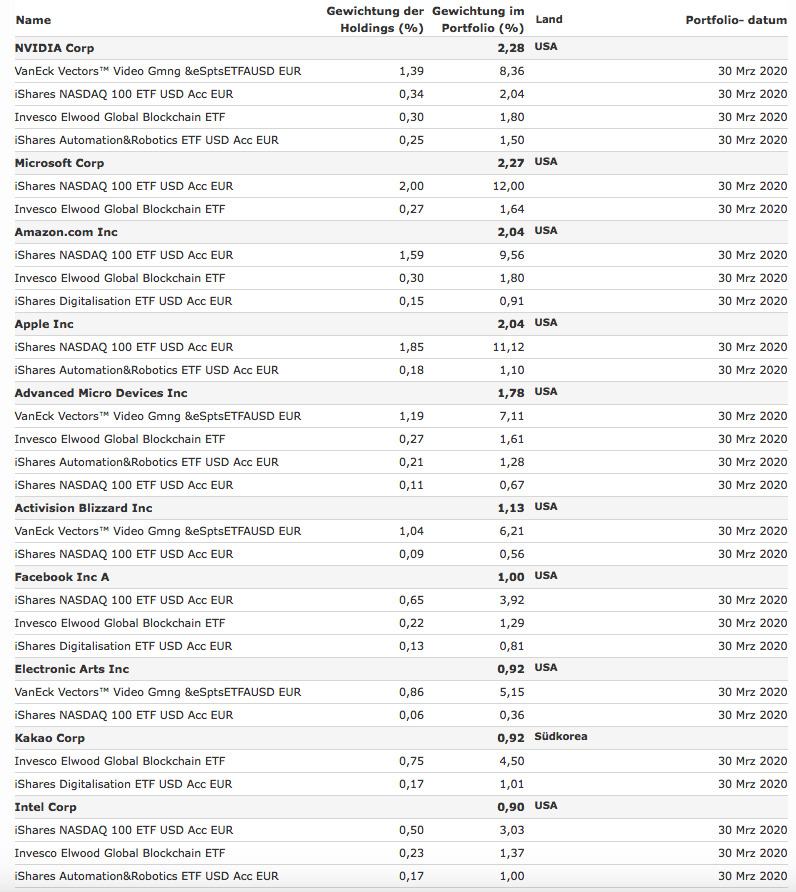Click on Electronic Arts Inc
Screen dimensions: 796x892
pyautogui.click(x=72, y=669)
